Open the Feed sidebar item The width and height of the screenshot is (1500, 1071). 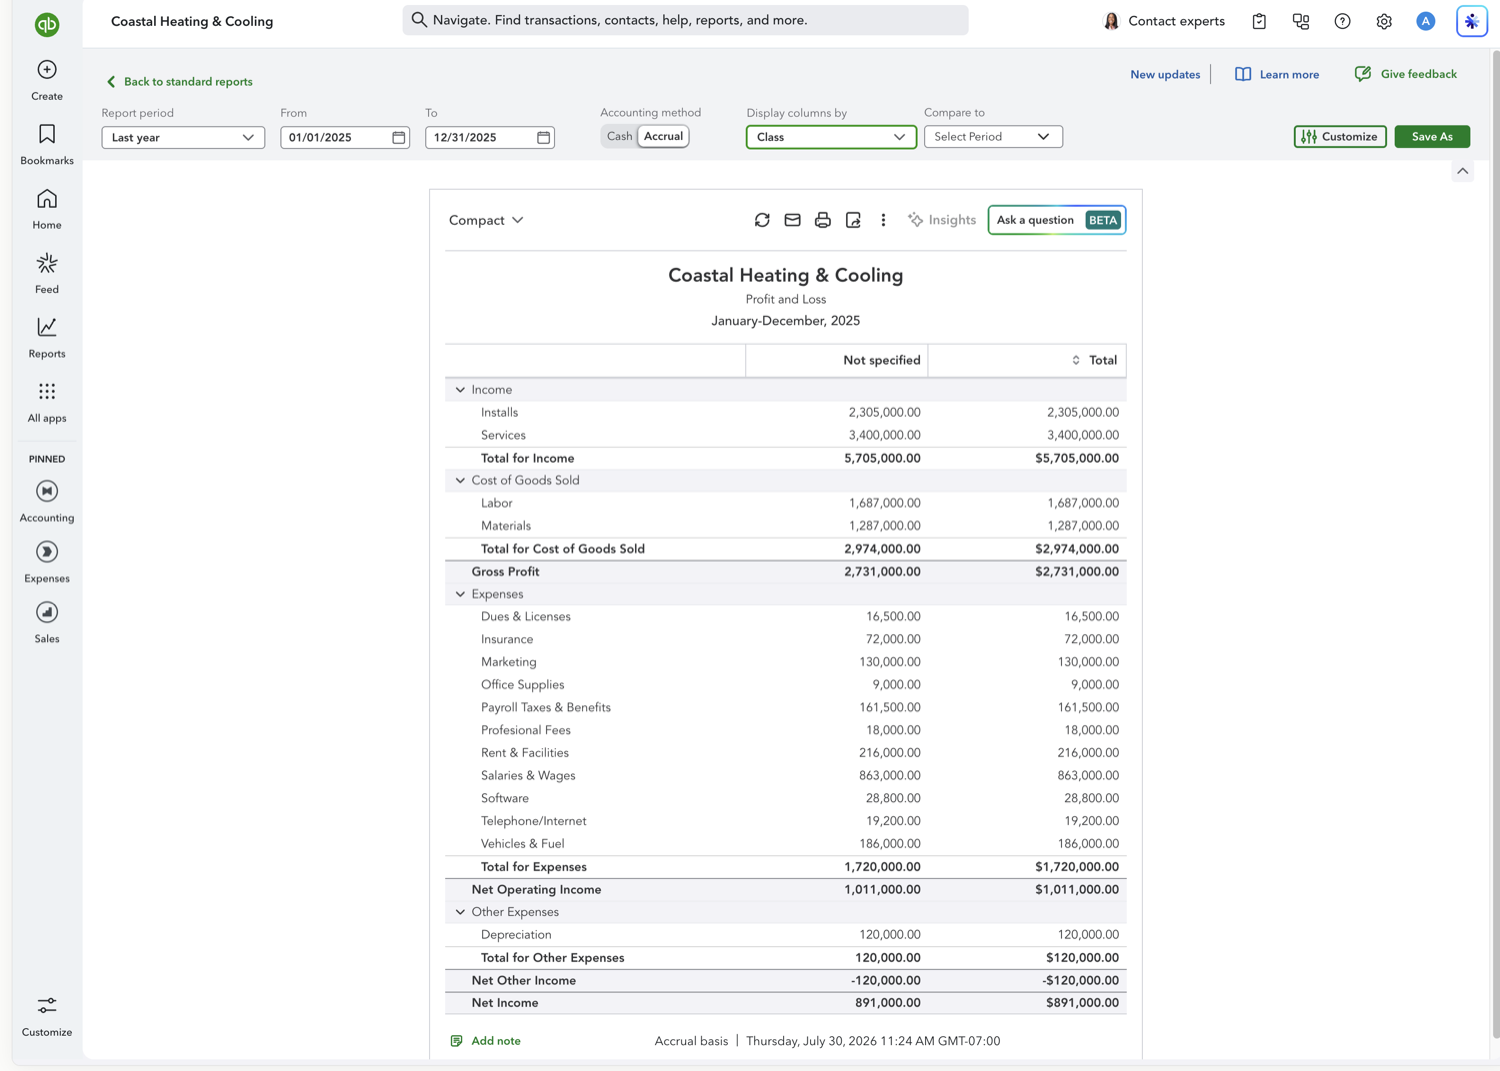[x=47, y=273]
